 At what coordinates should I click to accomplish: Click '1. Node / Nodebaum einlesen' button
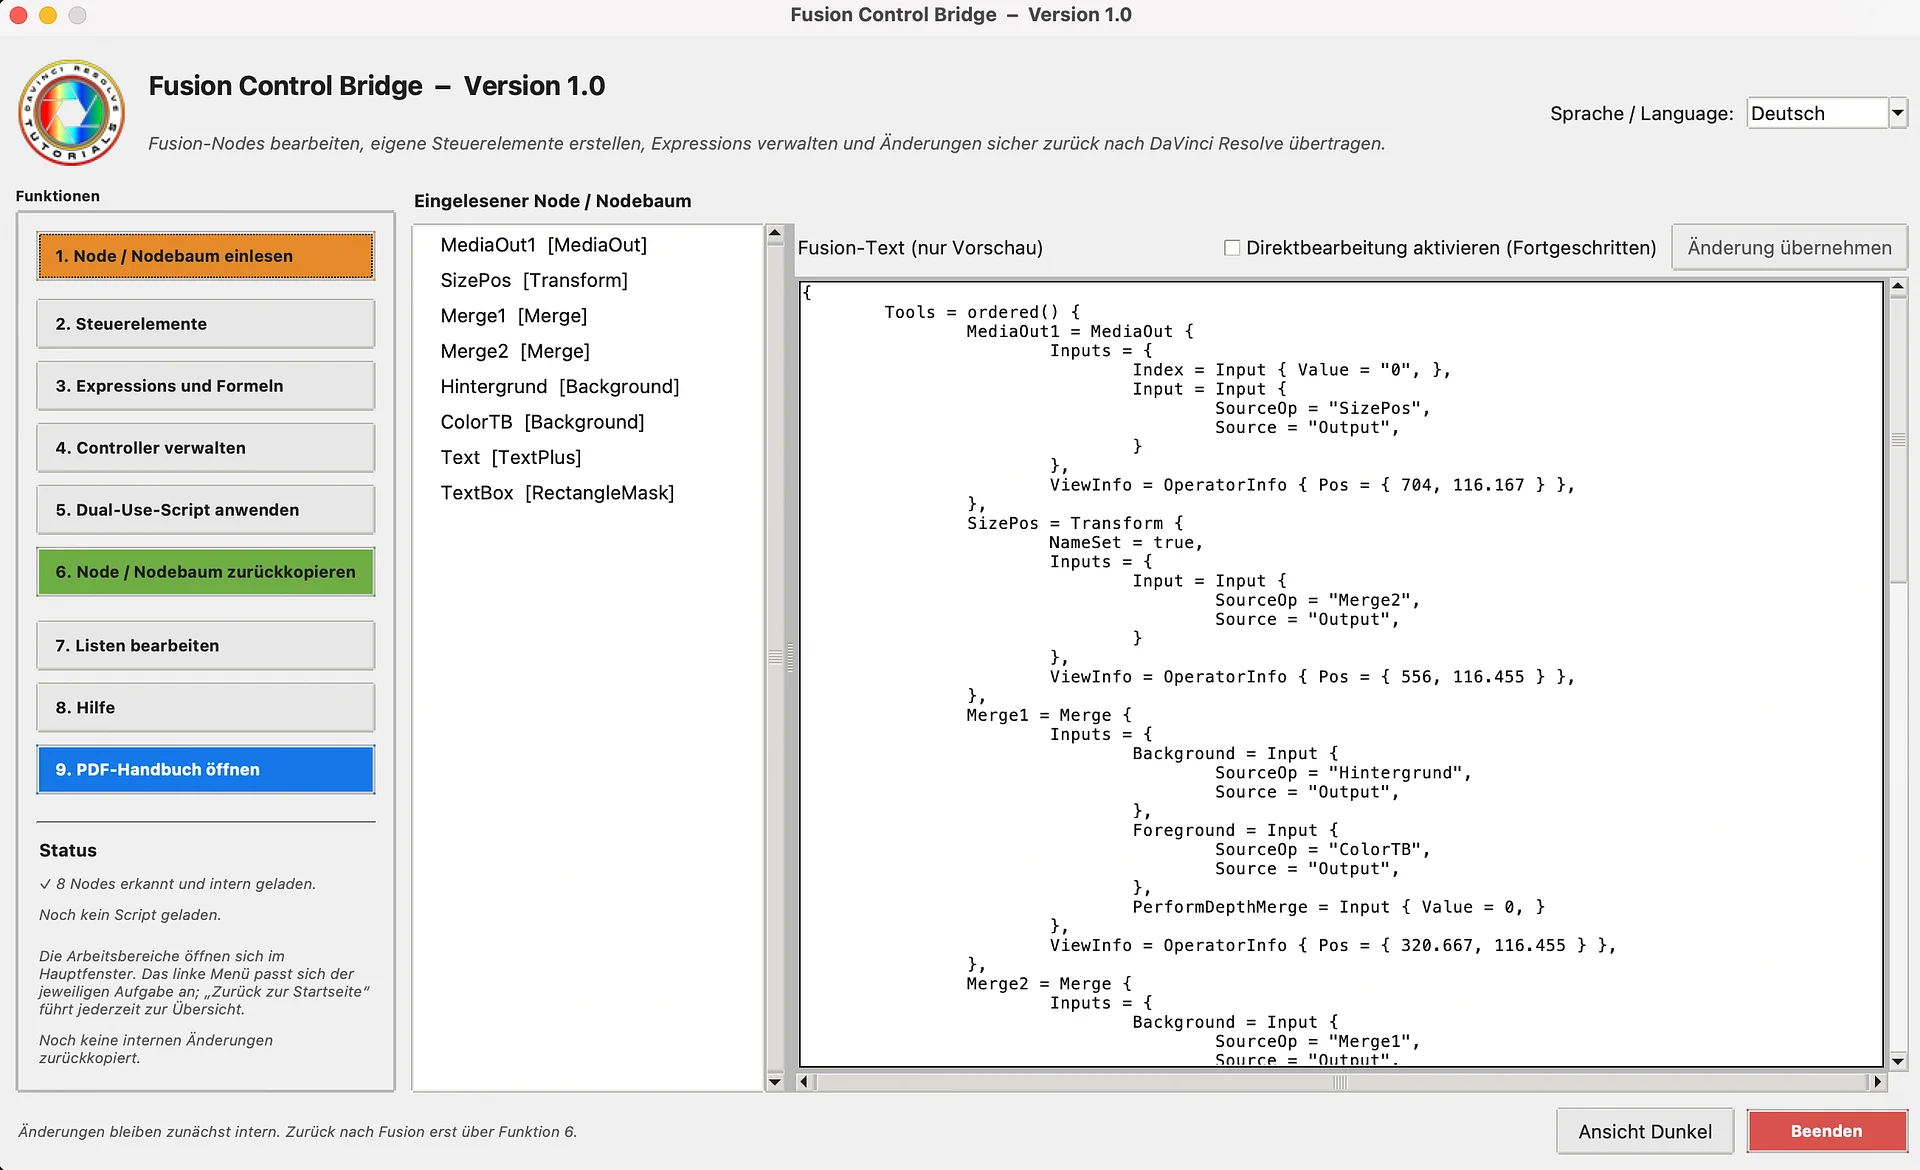coord(206,256)
